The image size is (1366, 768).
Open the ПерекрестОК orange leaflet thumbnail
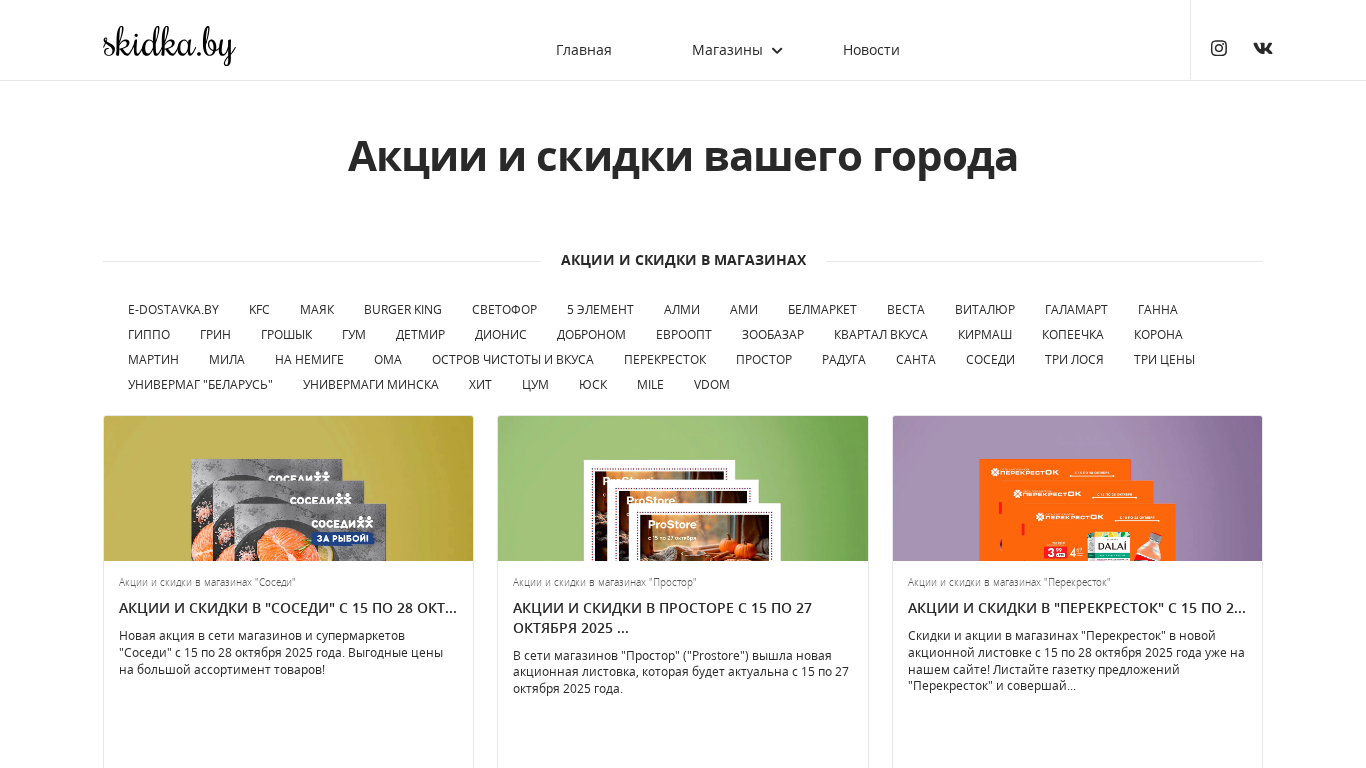(1077, 488)
